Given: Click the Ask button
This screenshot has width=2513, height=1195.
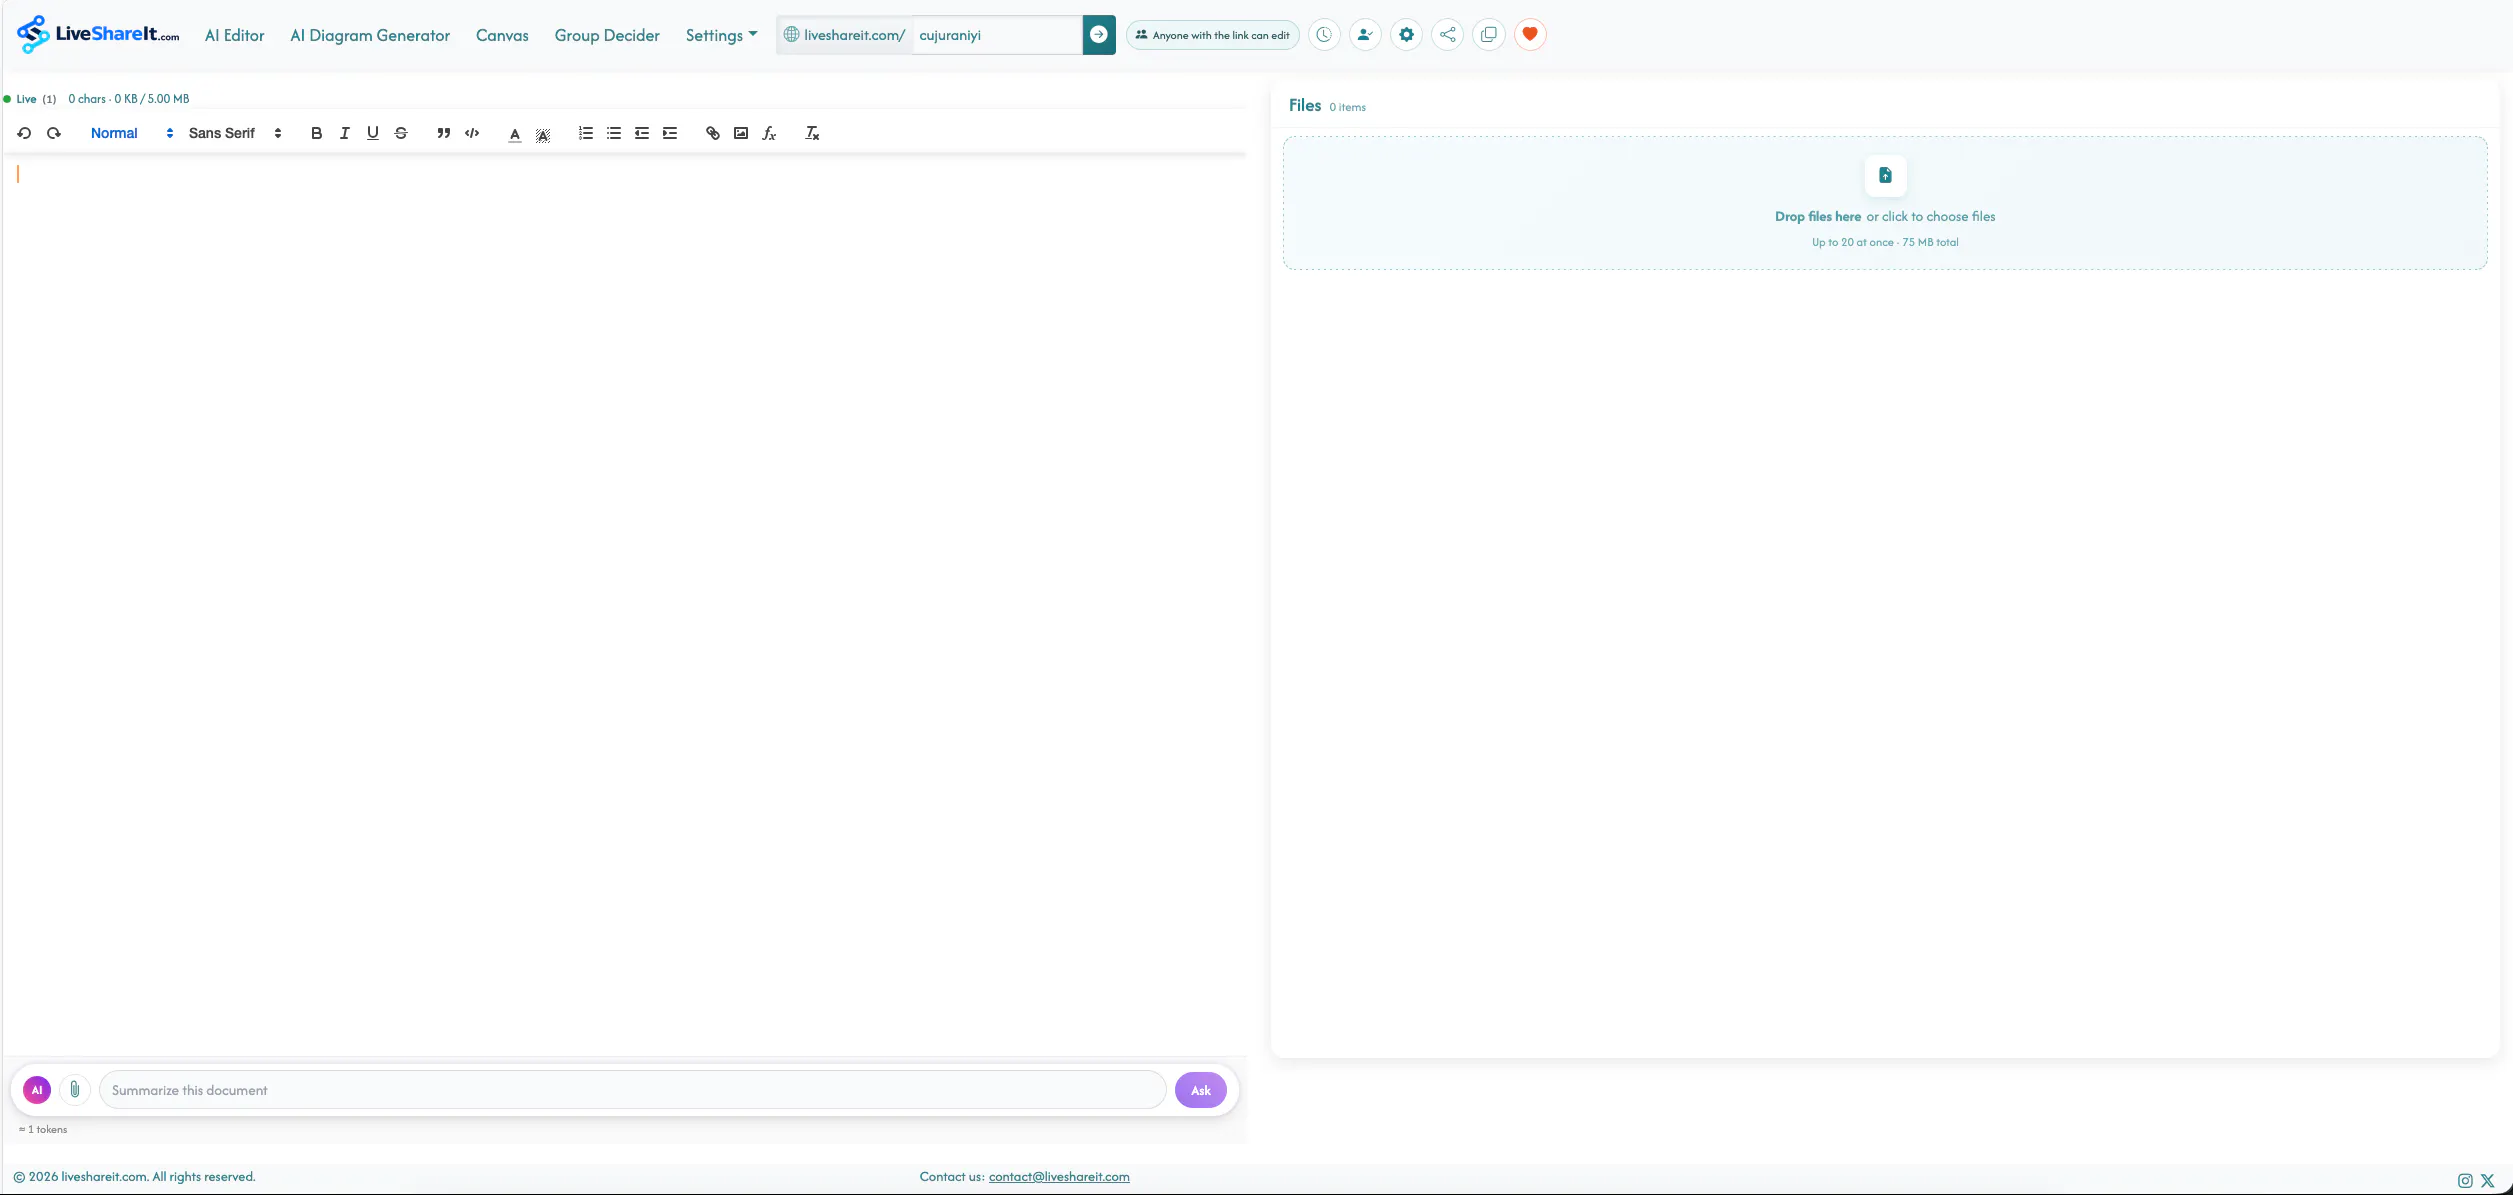Looking at the screenshot, I should pos(1200,1090).
